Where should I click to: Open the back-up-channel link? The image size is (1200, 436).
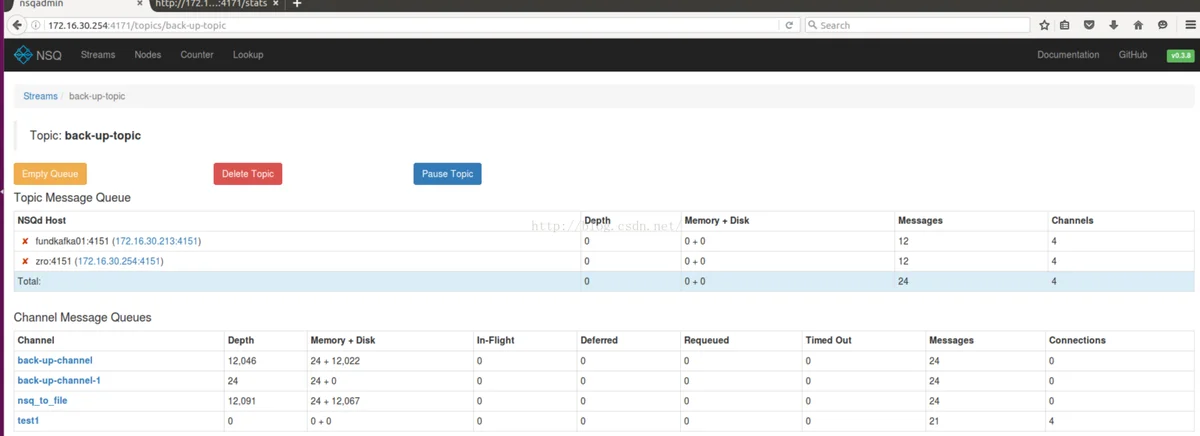[55, 360]
